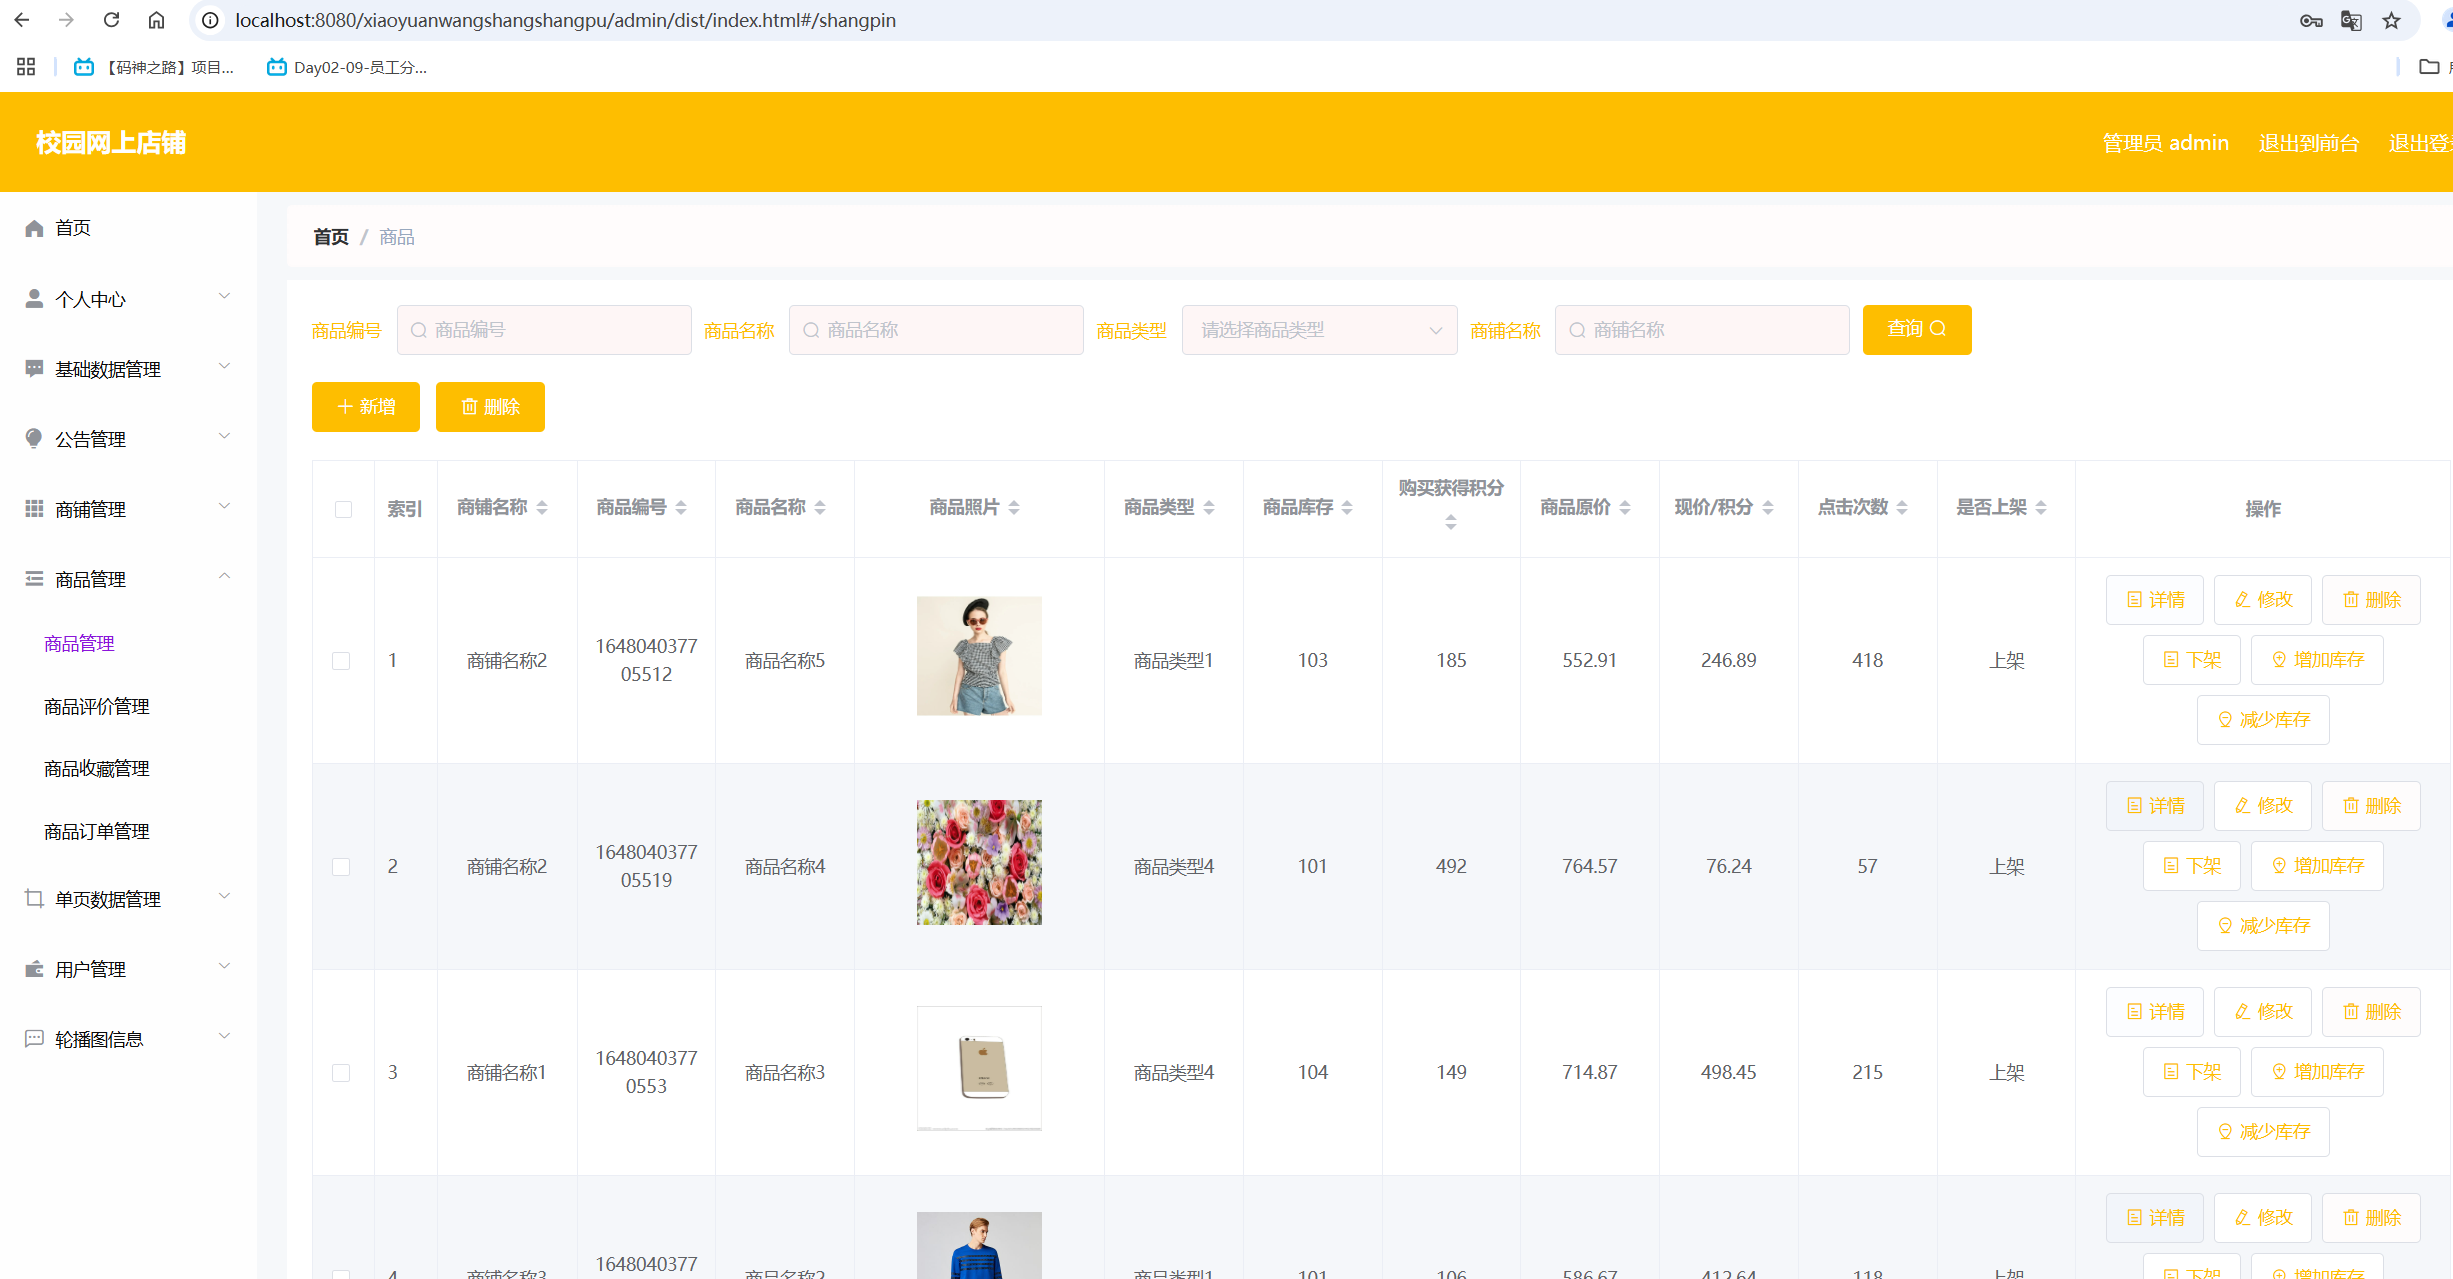Check the row 1 商品名称5 checkbox
Screen dimensions: 2453x1279
(341, 661)
